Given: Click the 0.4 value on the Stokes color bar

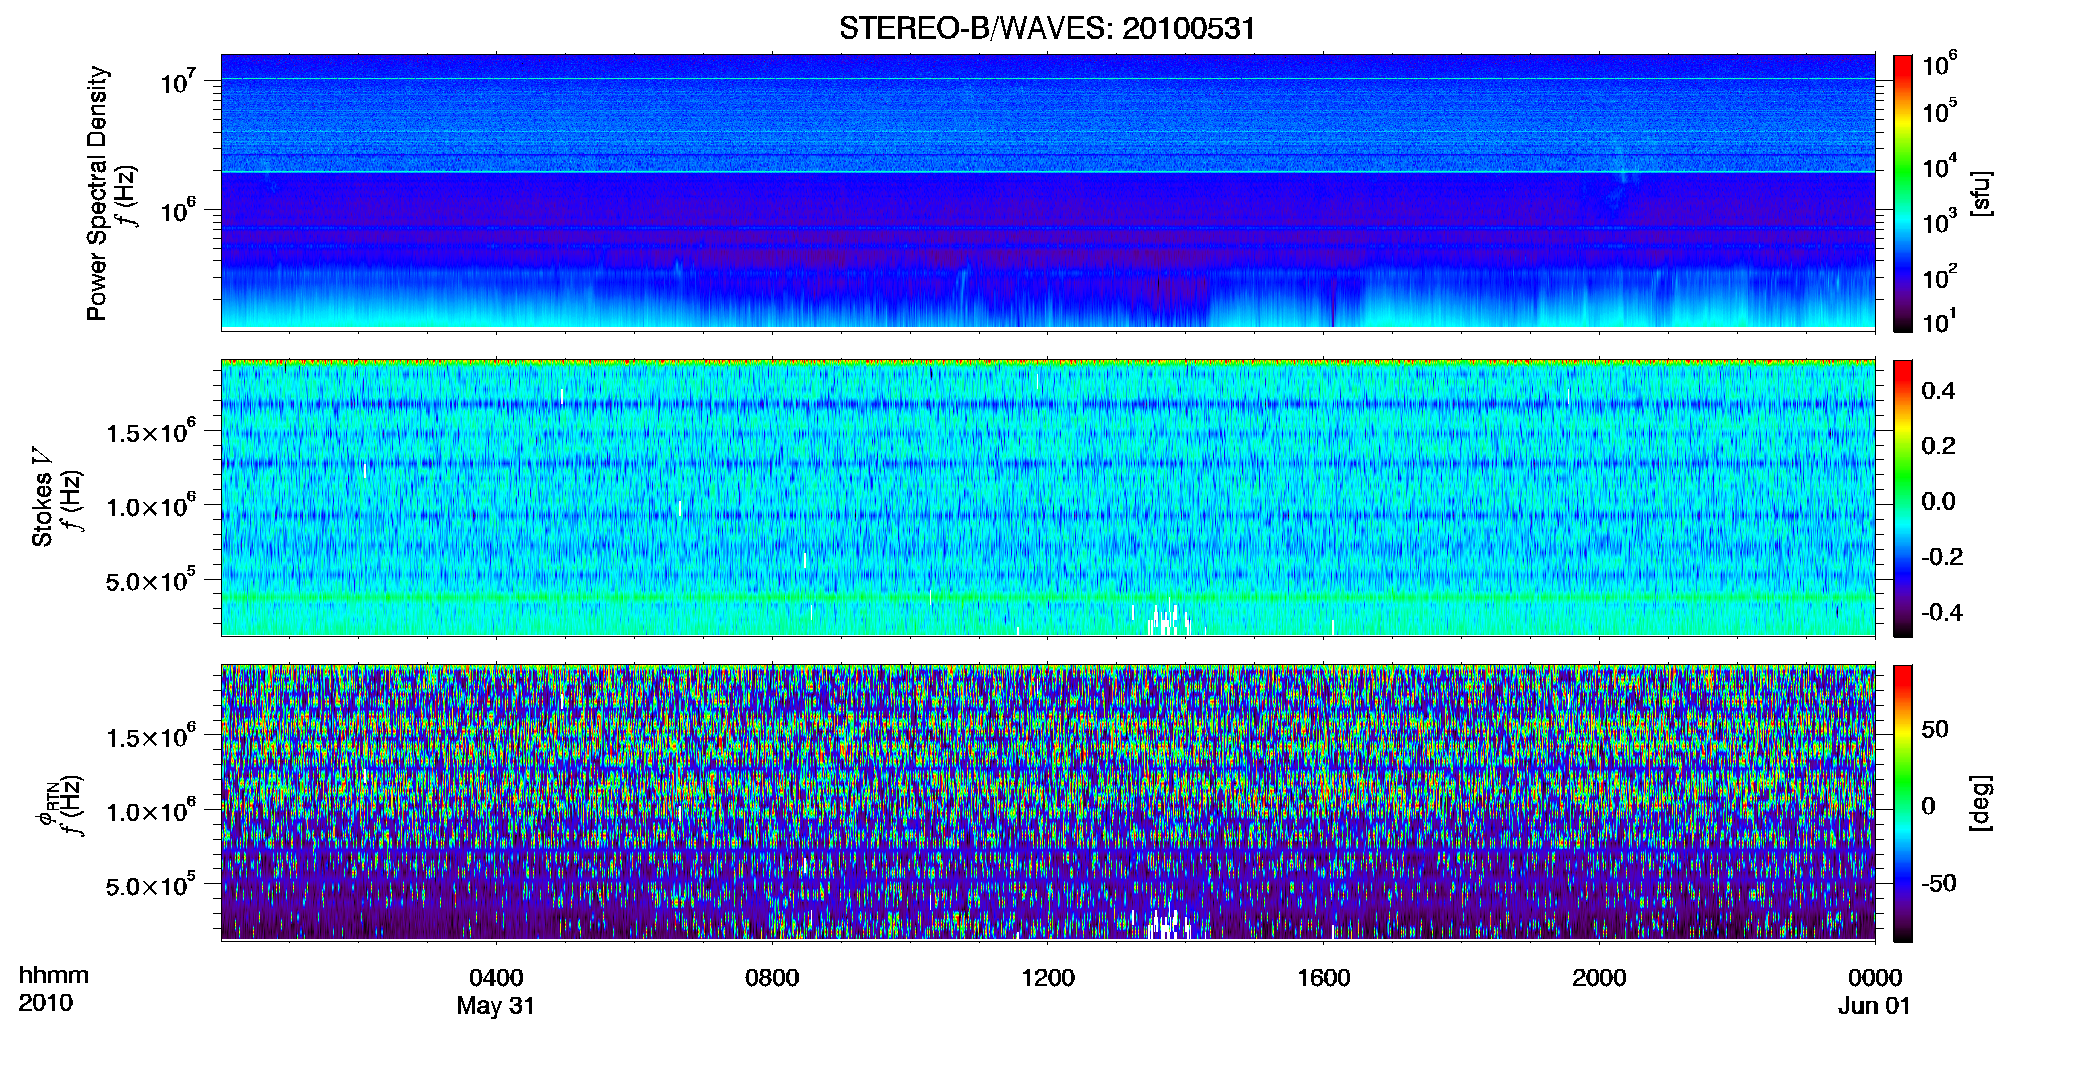Looking at the screenshot, I should point(1939,390).
